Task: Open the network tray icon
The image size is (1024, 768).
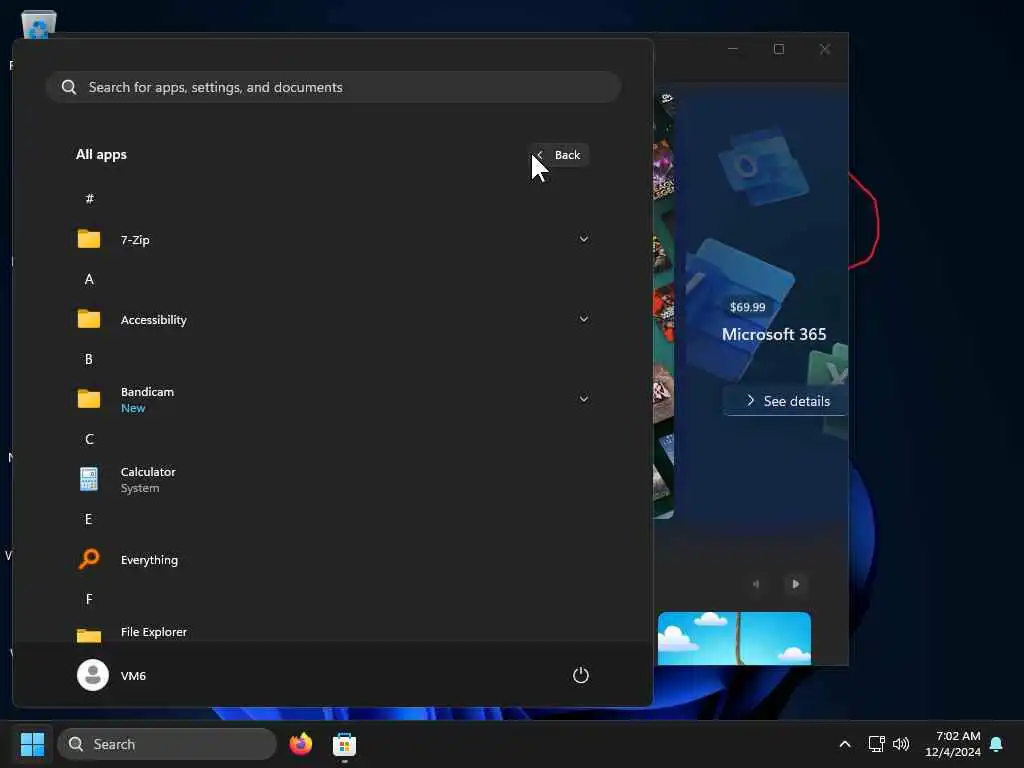Action: pos(876,744)
